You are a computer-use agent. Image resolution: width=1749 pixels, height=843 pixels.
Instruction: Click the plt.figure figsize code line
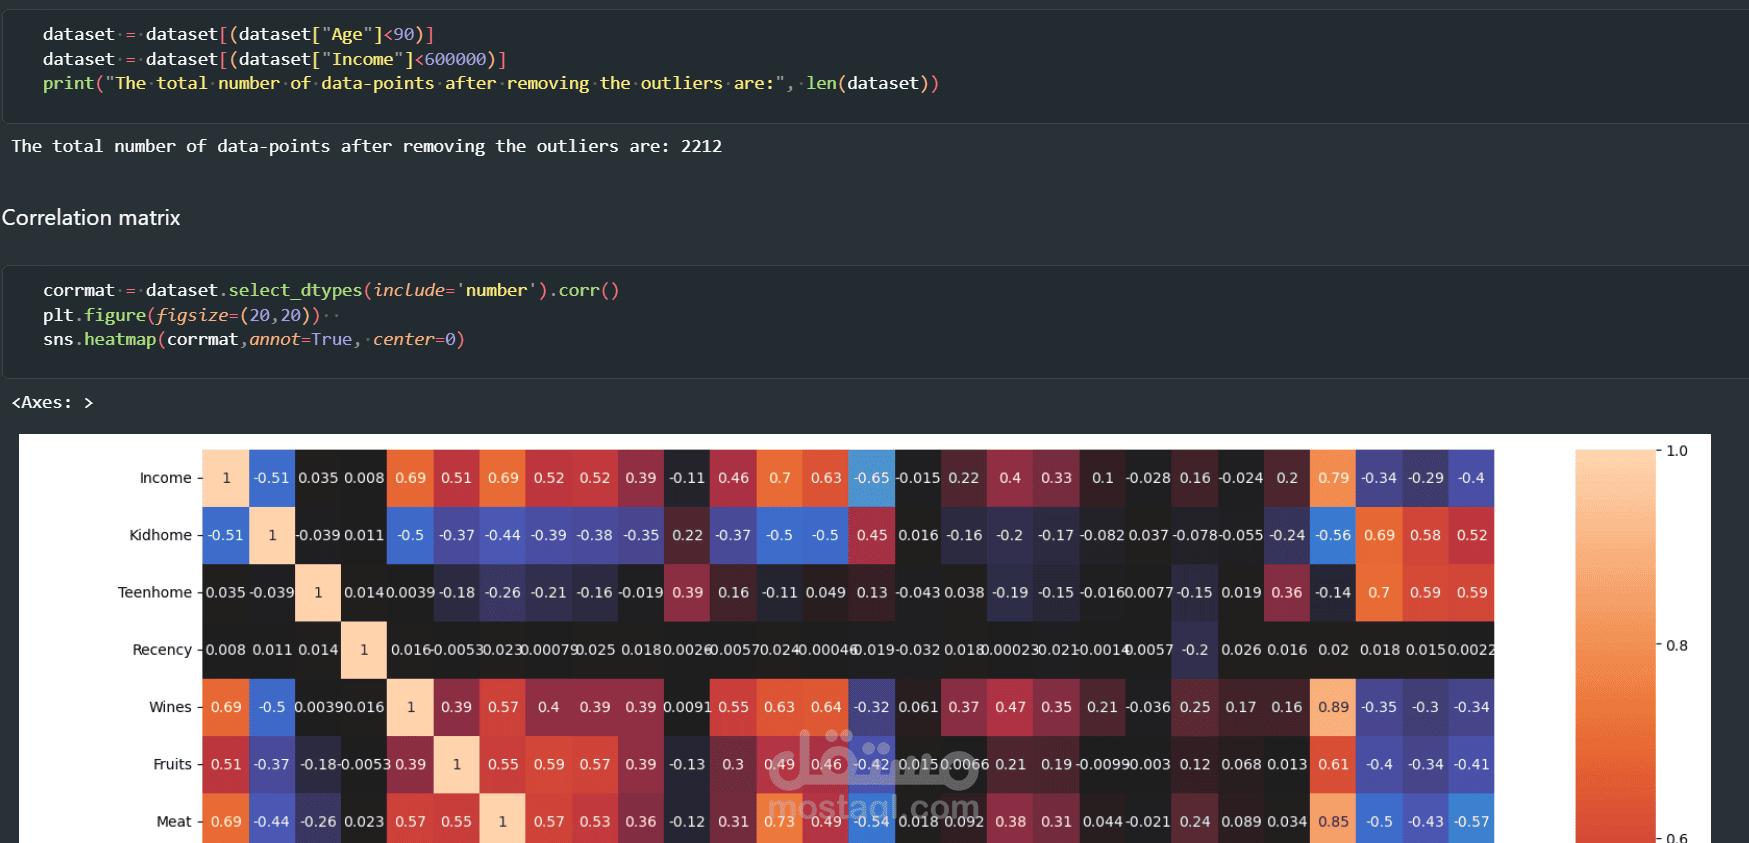(191, 315)
